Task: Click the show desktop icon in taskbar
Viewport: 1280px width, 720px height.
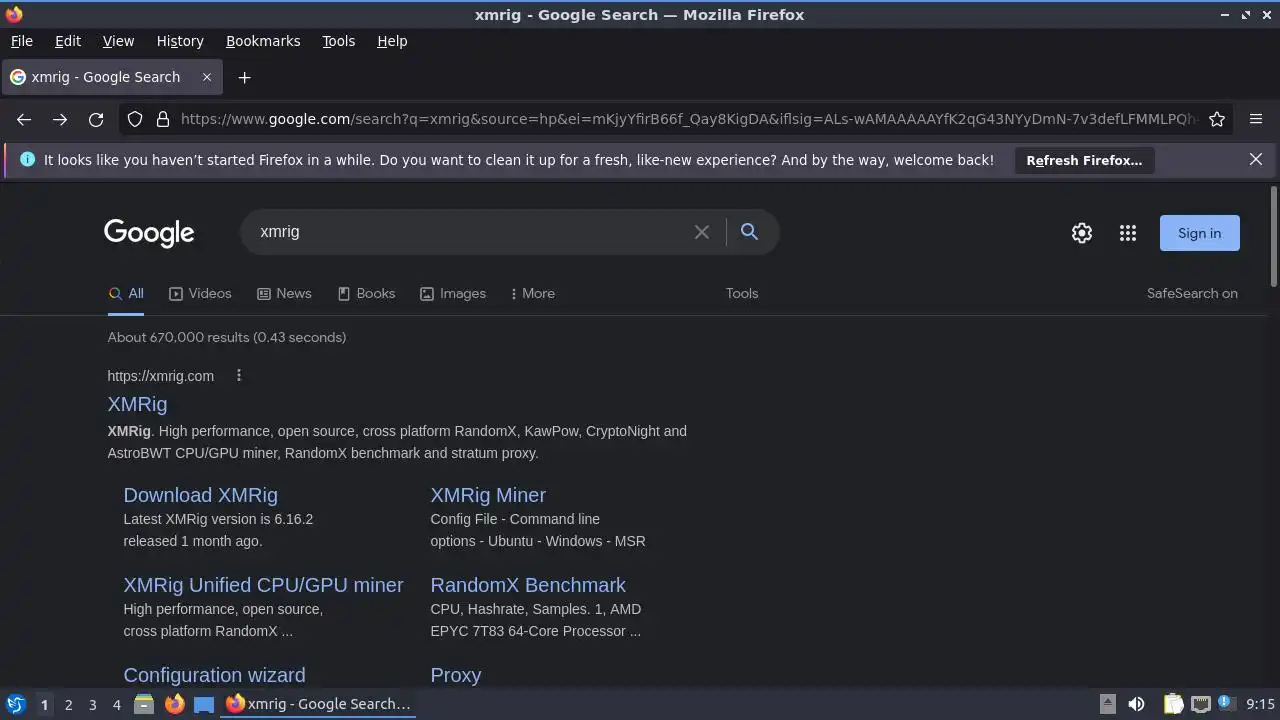Action: [204, 704]
